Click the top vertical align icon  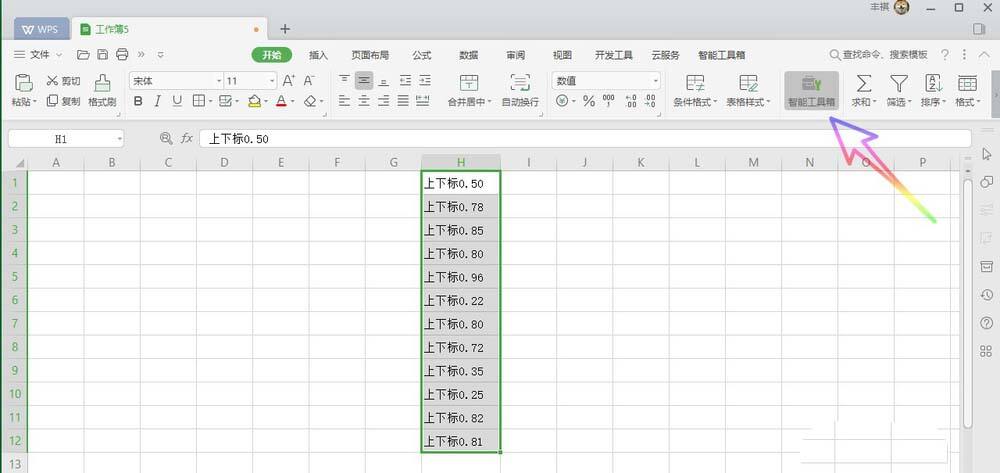(x=344, y=80)
